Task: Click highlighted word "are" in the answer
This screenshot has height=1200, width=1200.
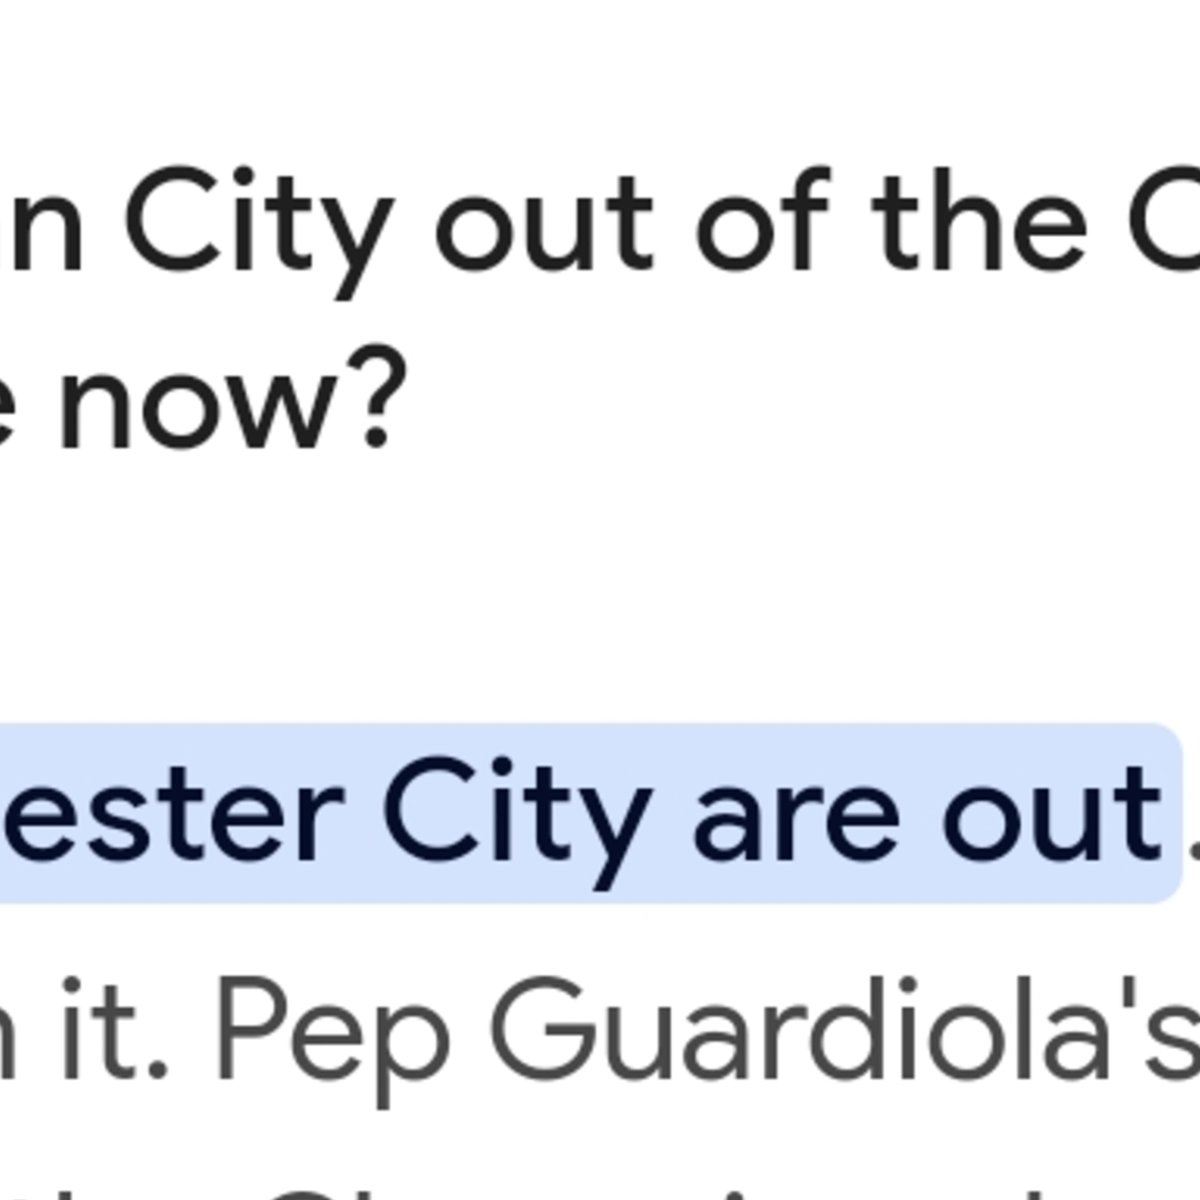Action: 796,818
